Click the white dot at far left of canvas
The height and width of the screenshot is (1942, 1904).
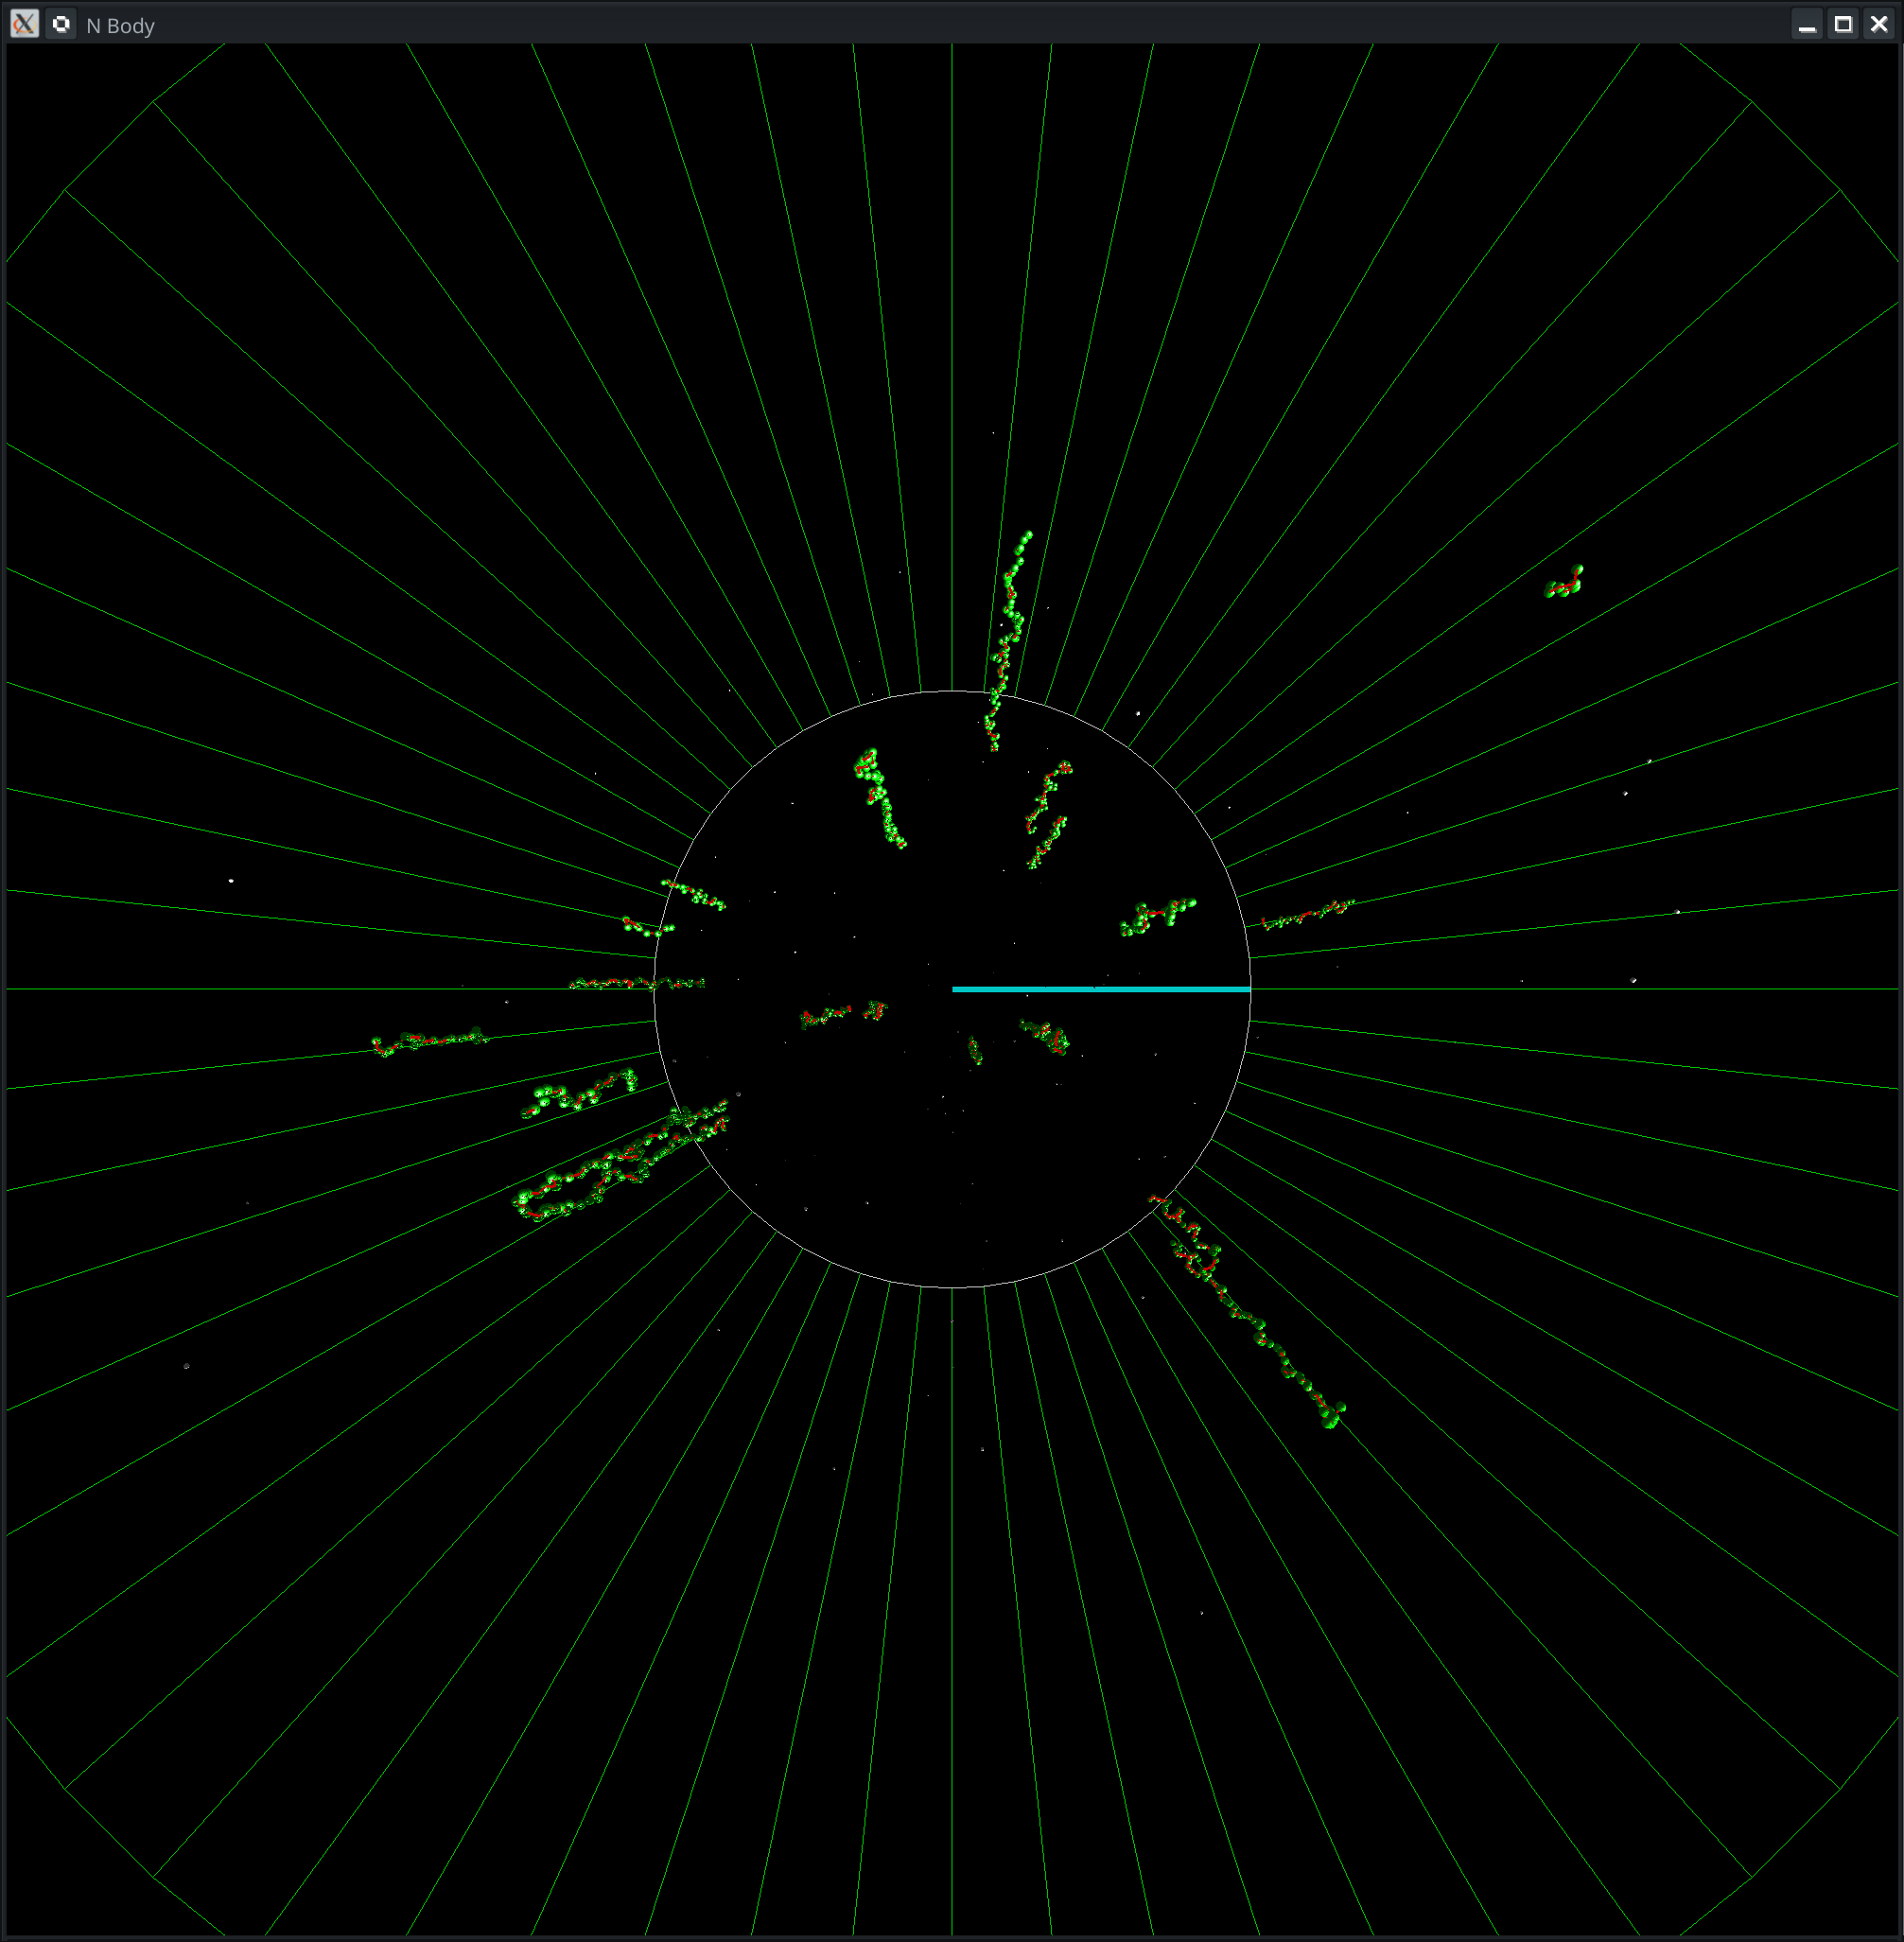coord(231,881)
